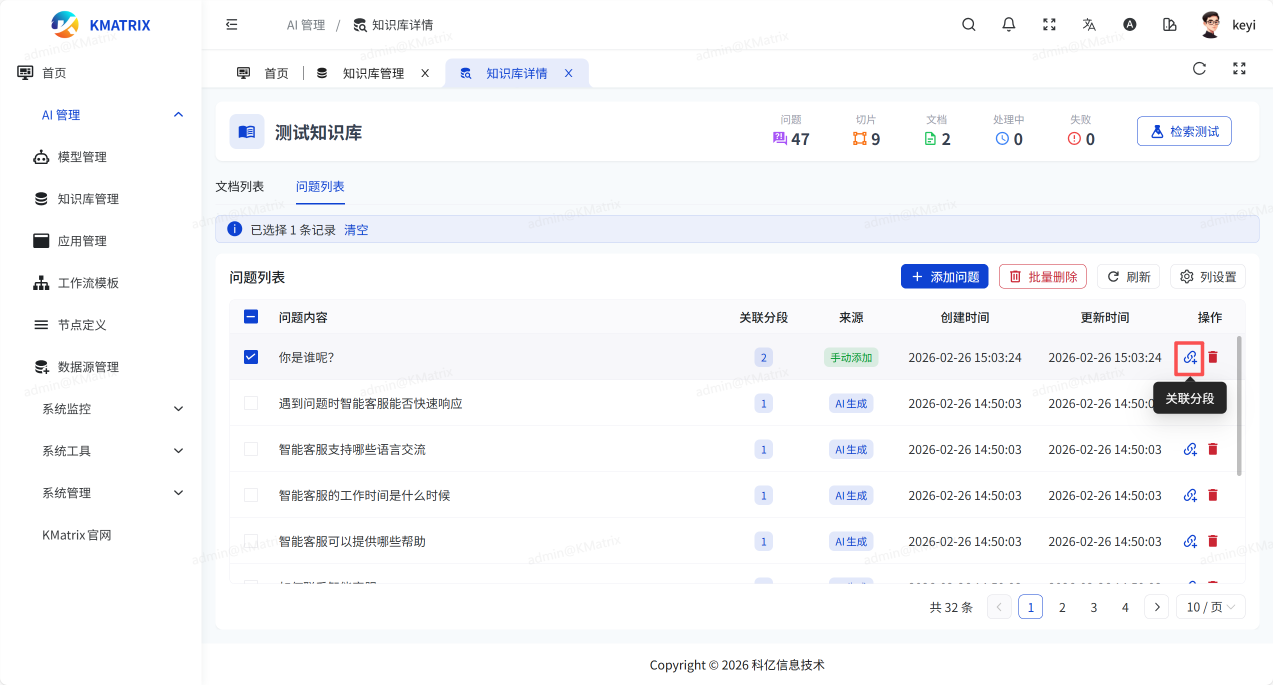Click the refresh page icon beside tabs
Screen dimensions: 1273x685
1199,69
